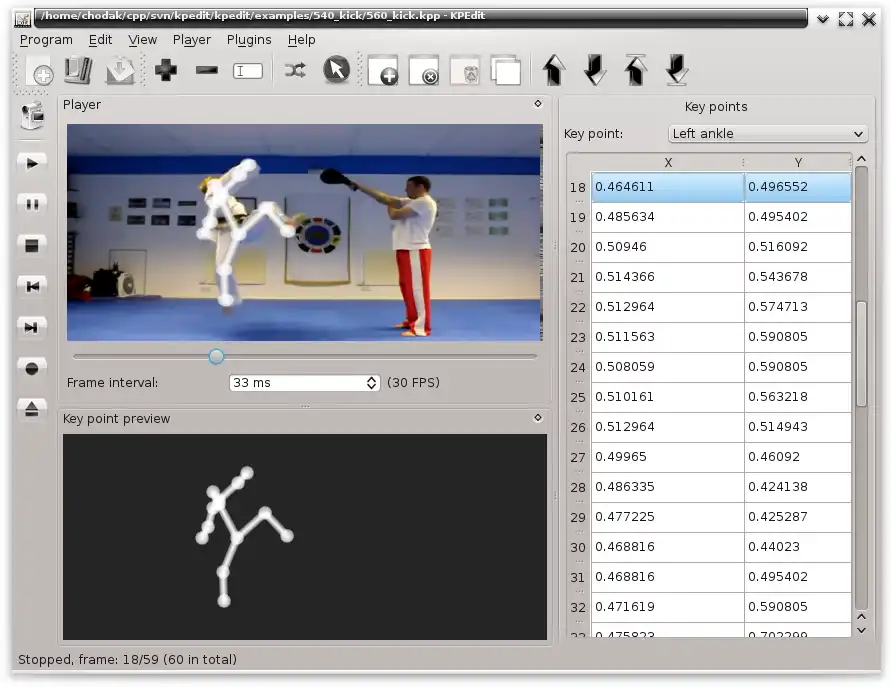Screen dimensions: 891x687
Task: Click the round Record button
Action: tap(32, 368)
